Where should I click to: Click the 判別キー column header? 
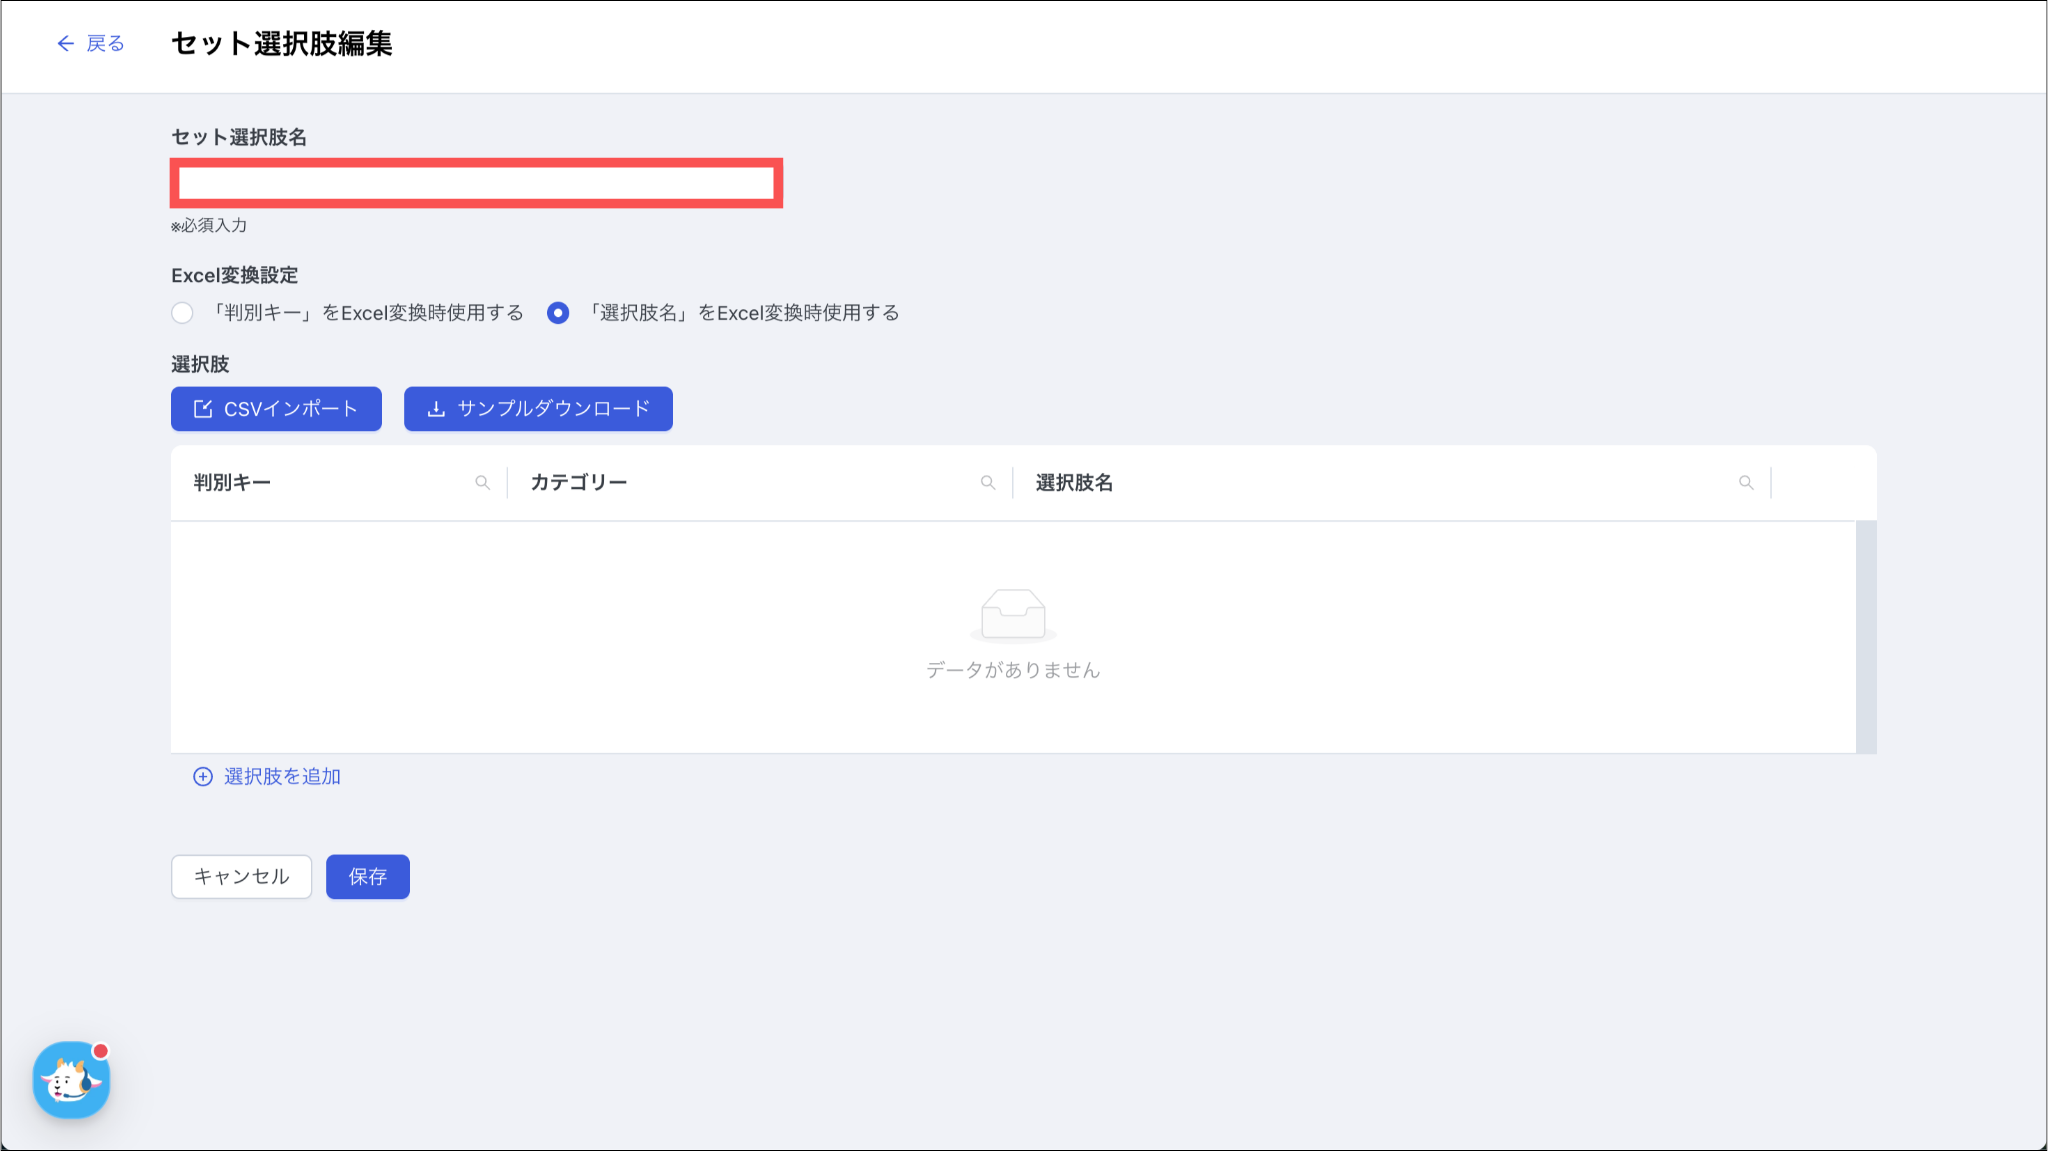pos(232,483)
